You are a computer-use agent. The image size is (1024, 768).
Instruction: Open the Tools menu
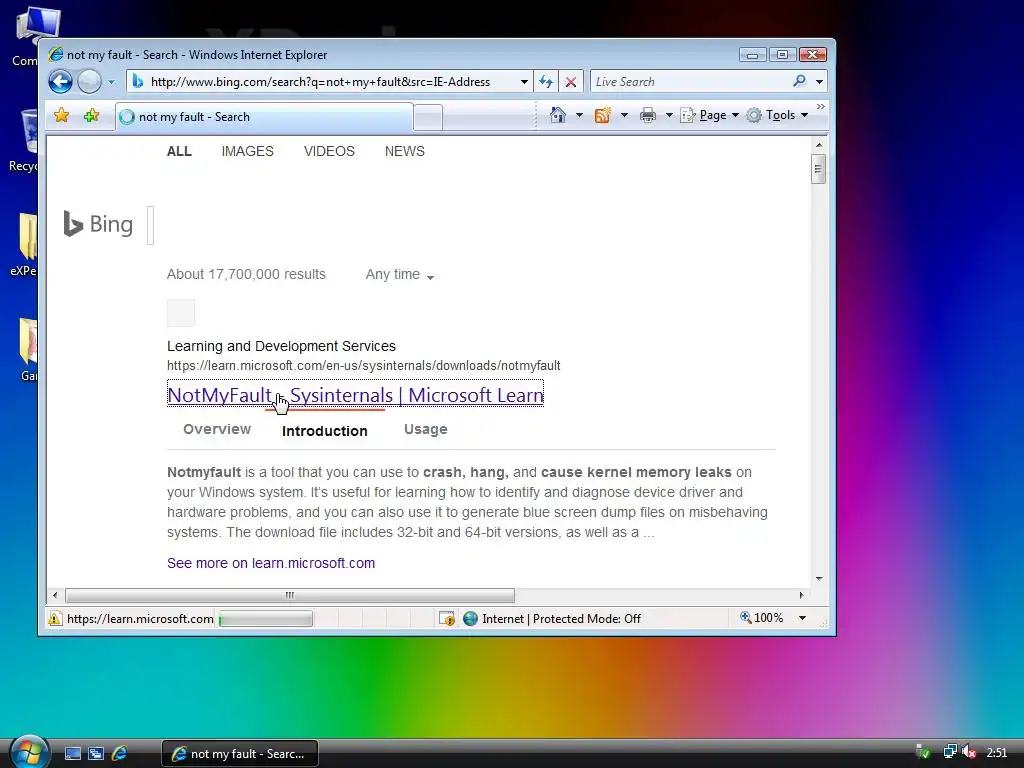click(x=777, y=116)
